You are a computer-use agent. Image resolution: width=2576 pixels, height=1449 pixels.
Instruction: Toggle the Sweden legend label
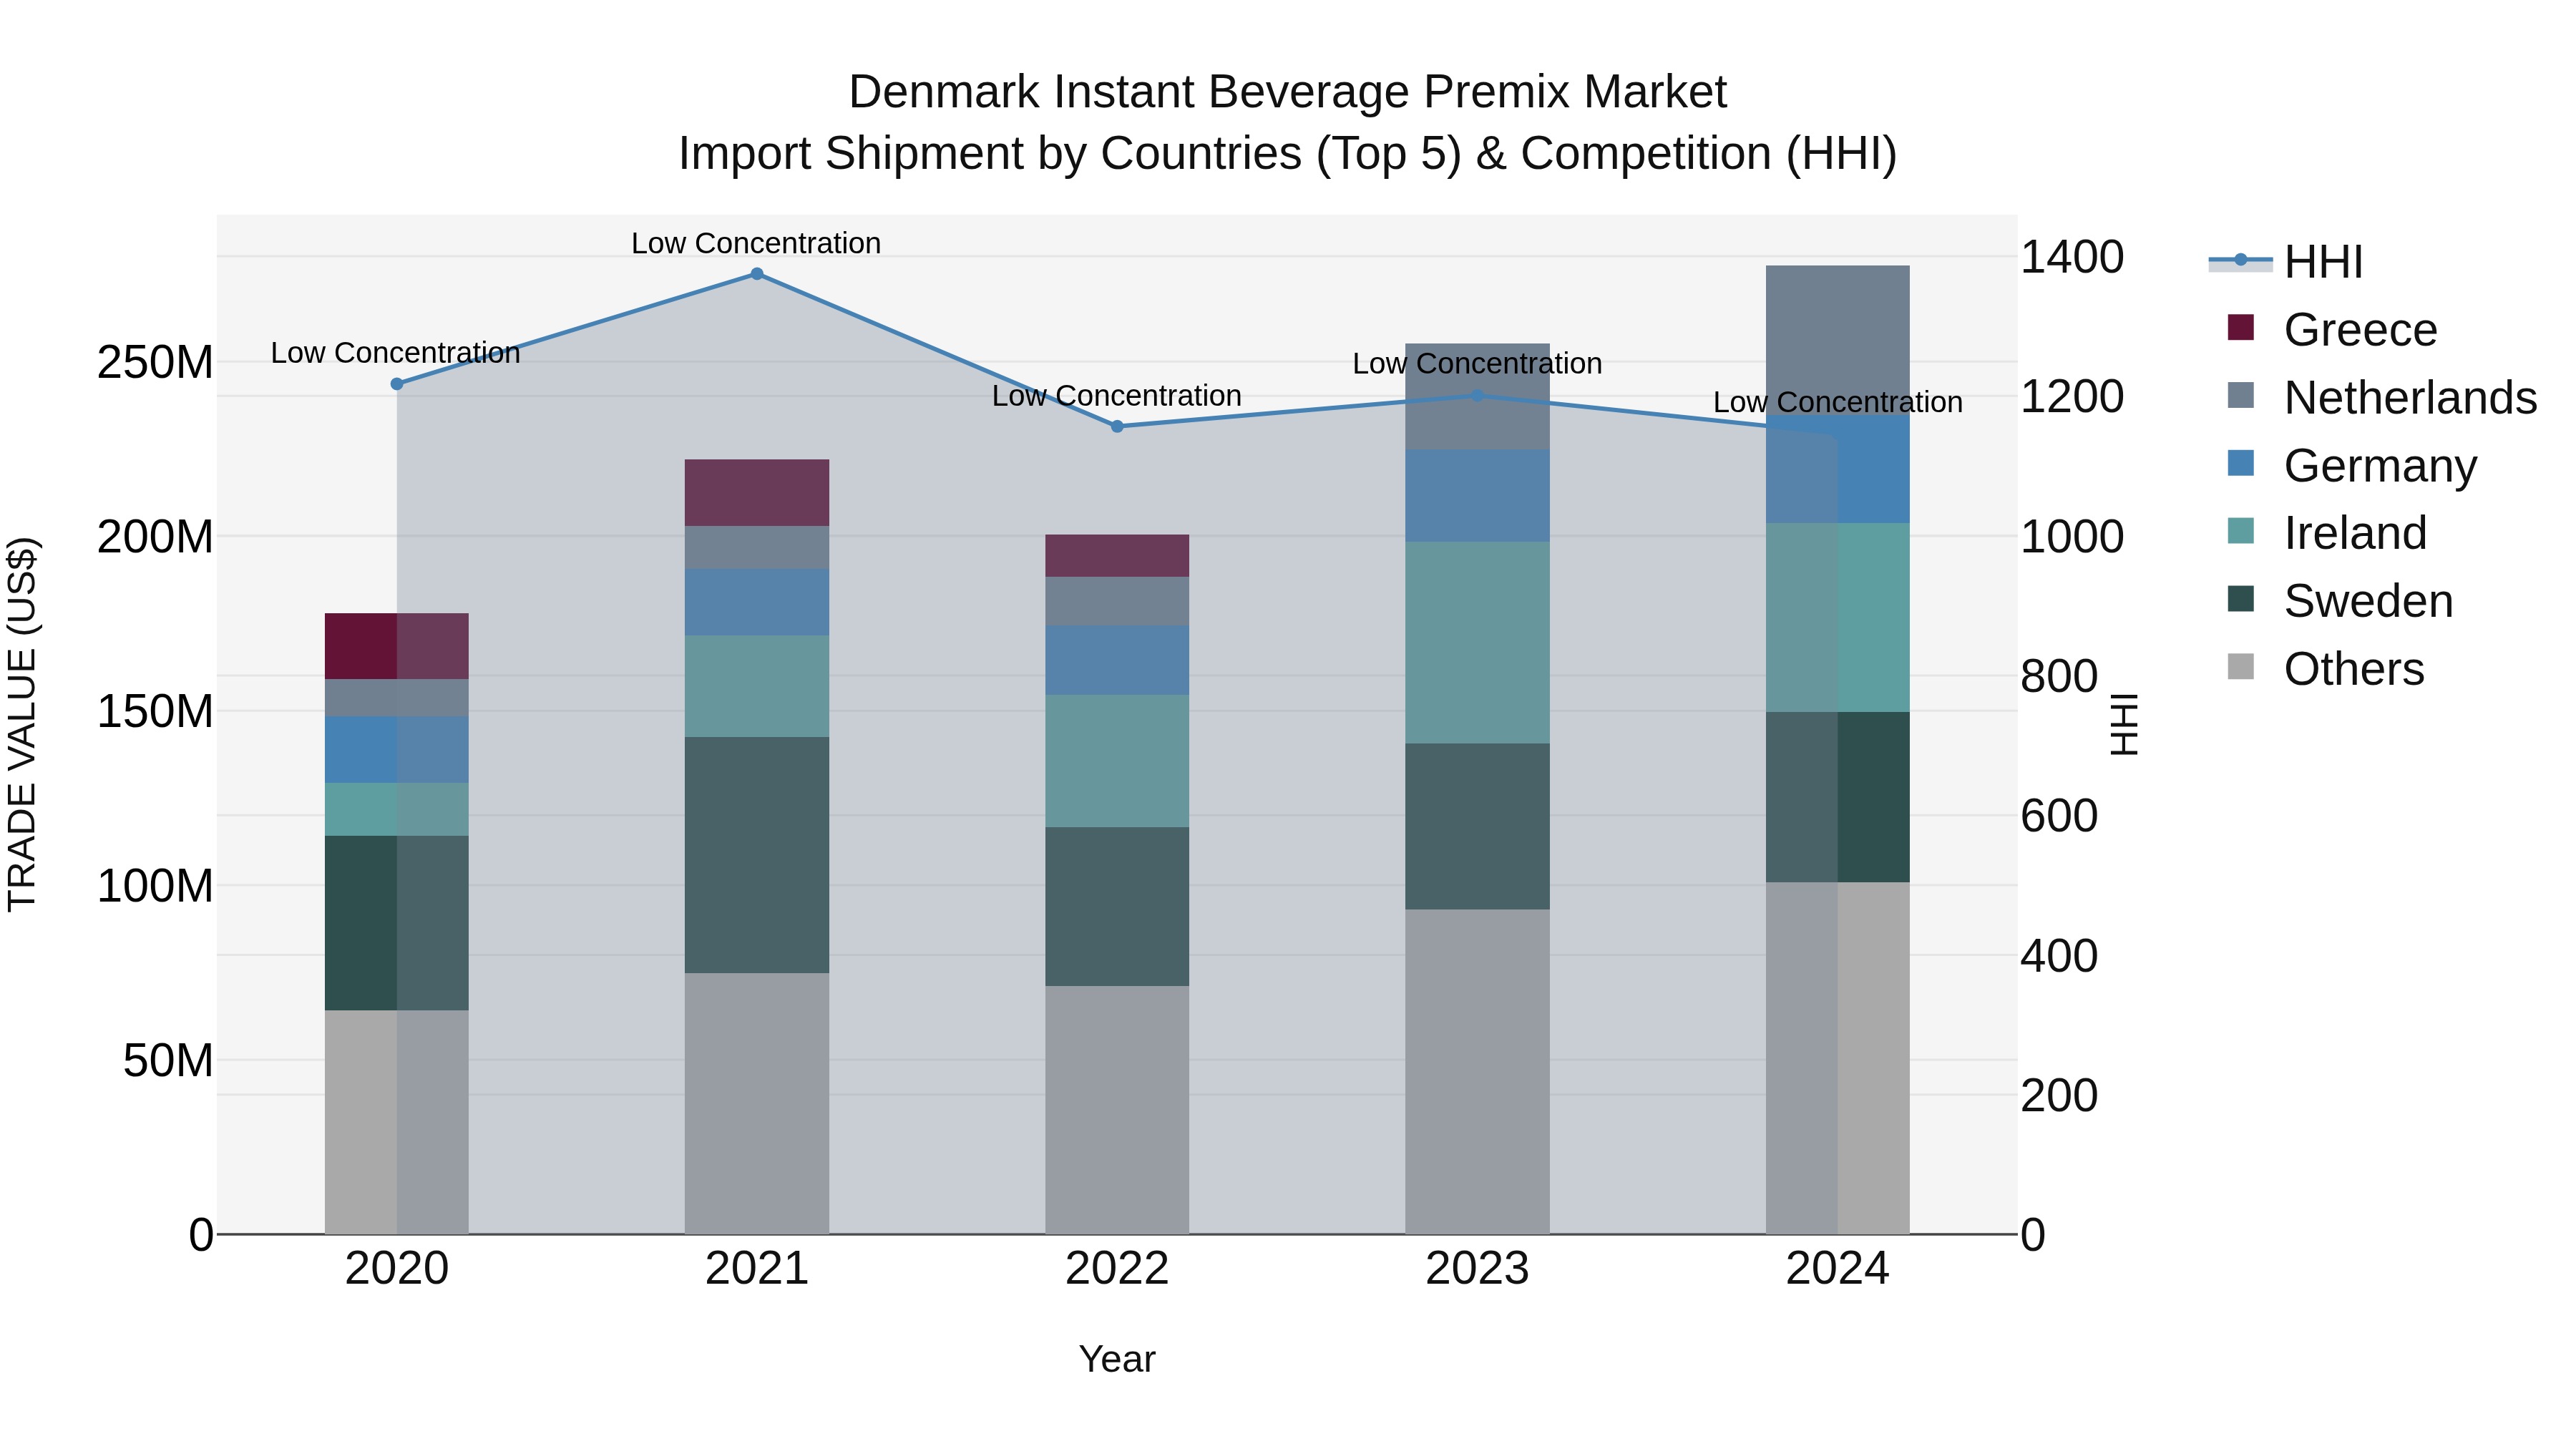click(2368, 601)
